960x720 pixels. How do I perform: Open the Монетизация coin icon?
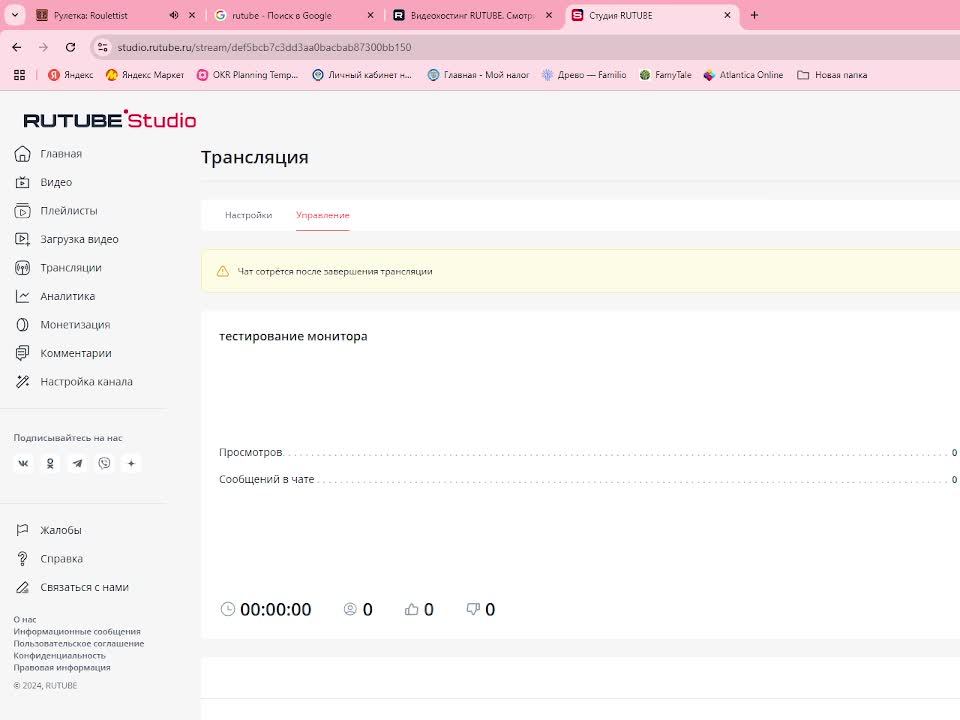[22, 324]
